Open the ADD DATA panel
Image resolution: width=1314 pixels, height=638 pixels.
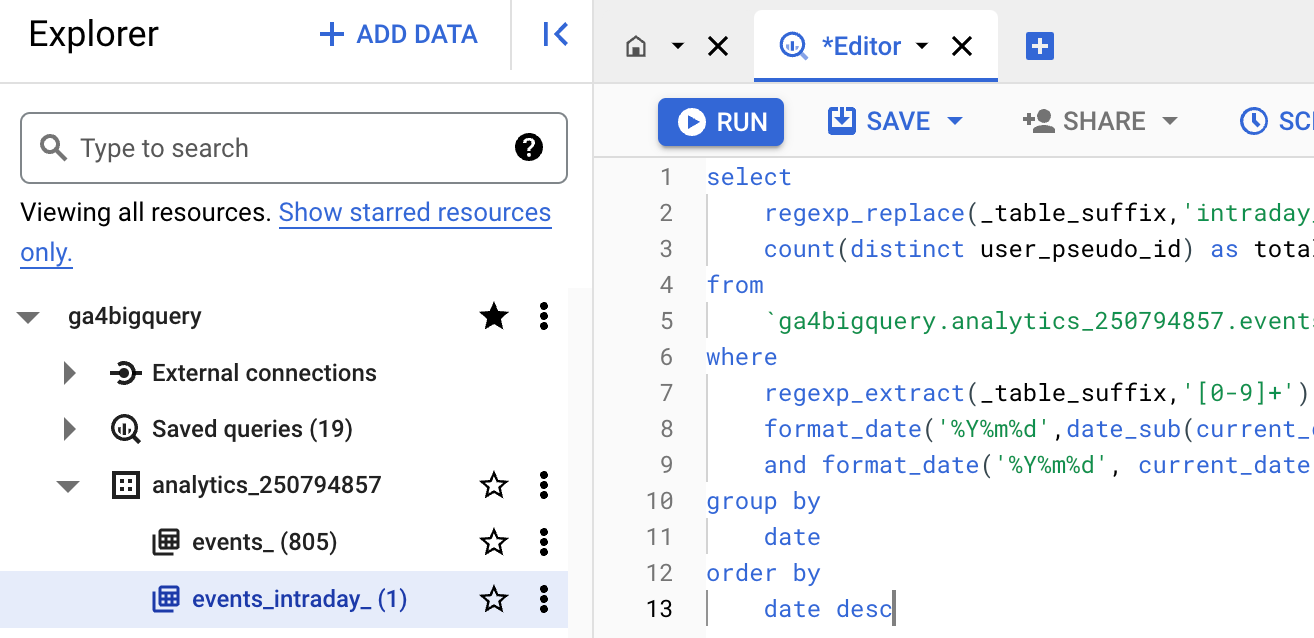(x=398, y=33)
